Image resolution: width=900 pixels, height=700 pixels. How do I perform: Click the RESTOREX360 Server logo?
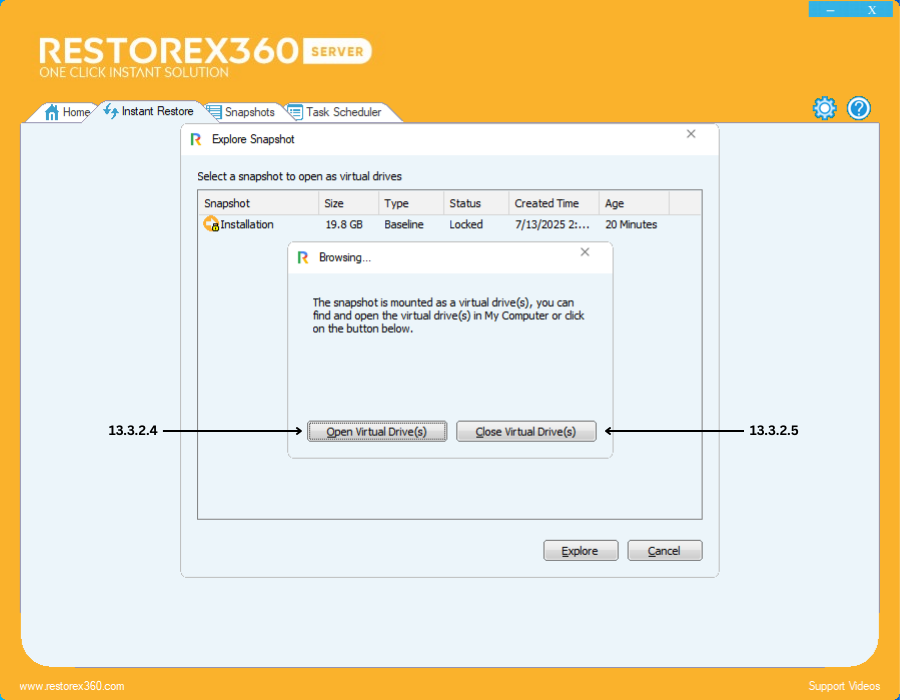(205, 57)
